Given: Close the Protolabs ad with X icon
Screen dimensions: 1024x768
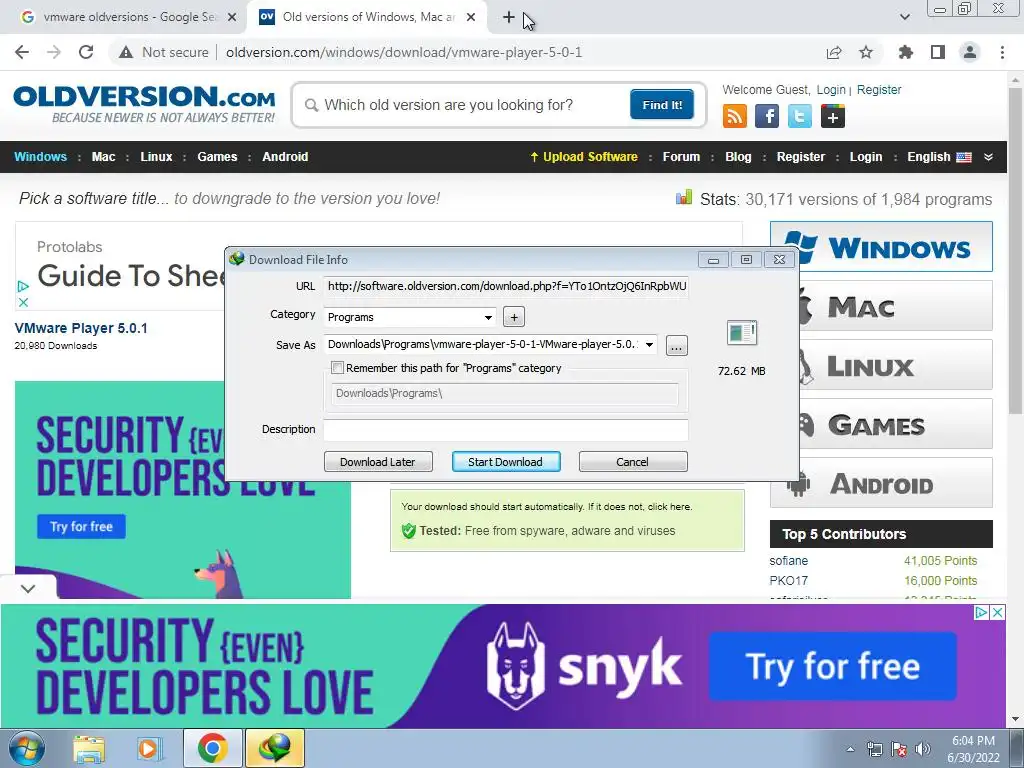Looking at the screenshot, I should pos(23,302).
